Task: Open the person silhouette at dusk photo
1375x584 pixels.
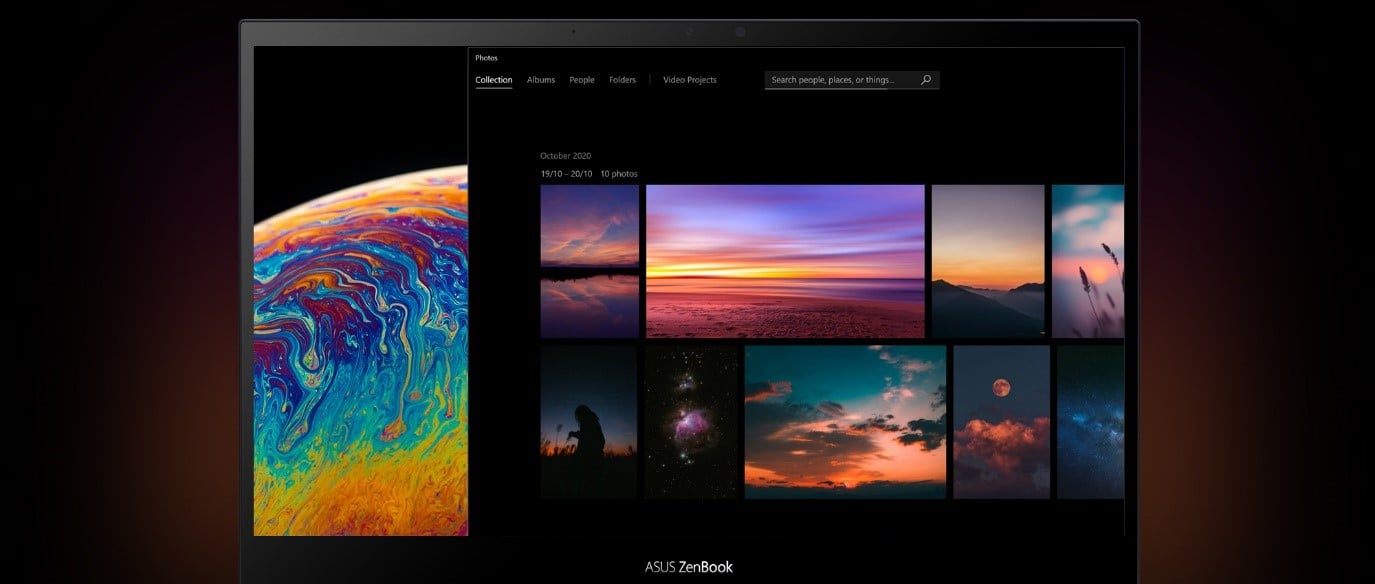Action: (x=589, y=422)
